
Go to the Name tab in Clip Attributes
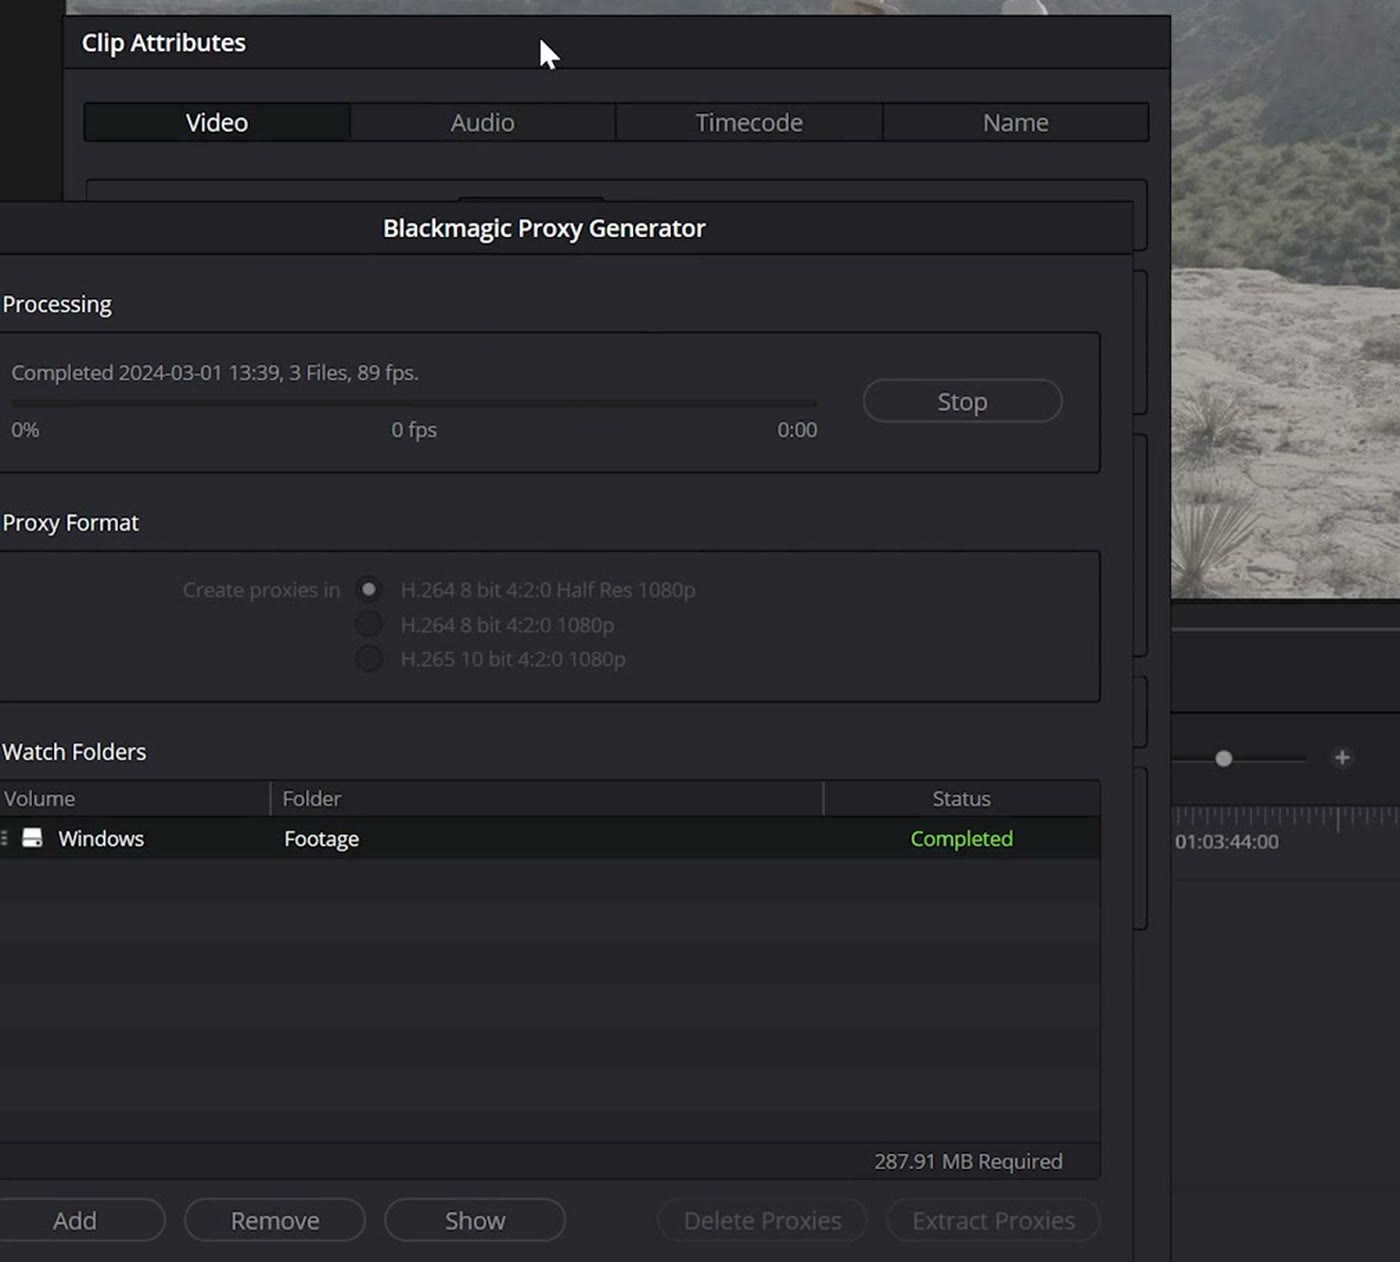coord(1015,122)
